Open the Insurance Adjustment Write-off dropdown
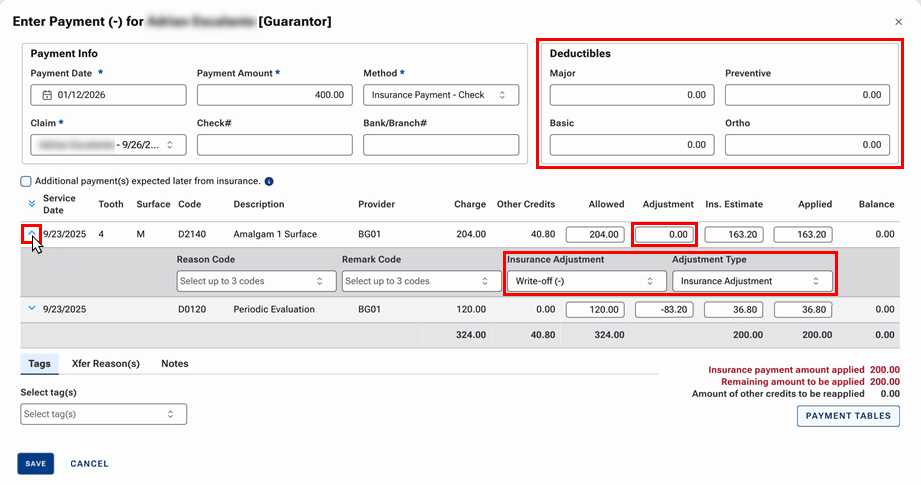The image size is (921, 485). (x=585, y=281)
